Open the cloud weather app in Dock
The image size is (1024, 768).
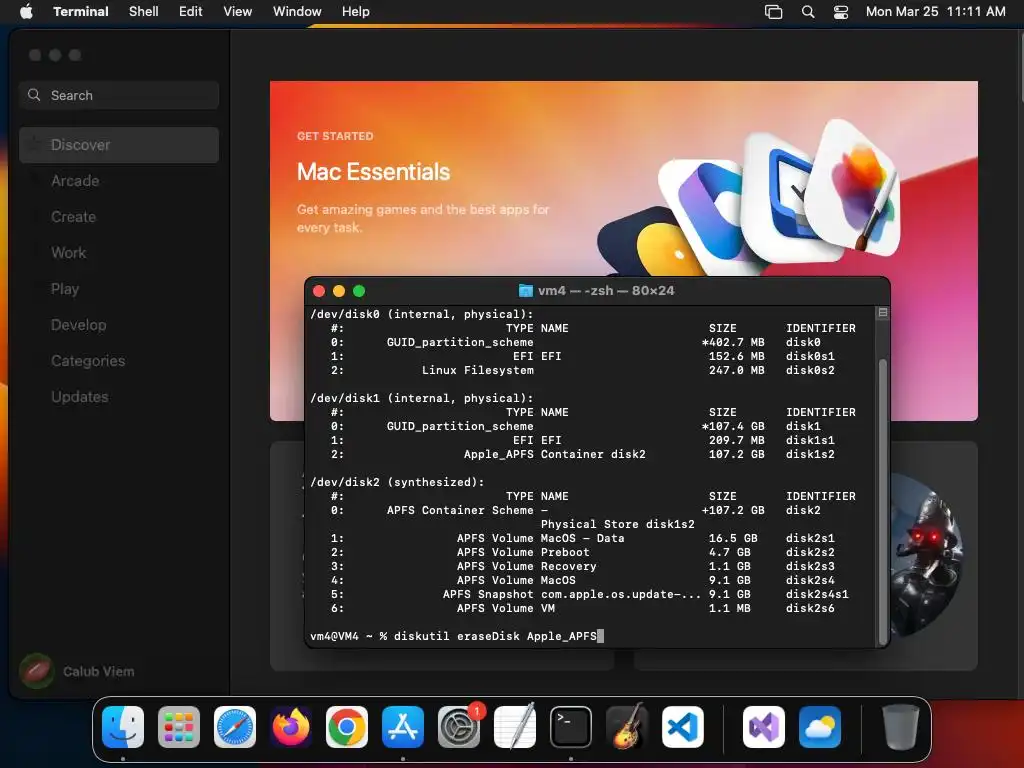(x=820, y=726)
